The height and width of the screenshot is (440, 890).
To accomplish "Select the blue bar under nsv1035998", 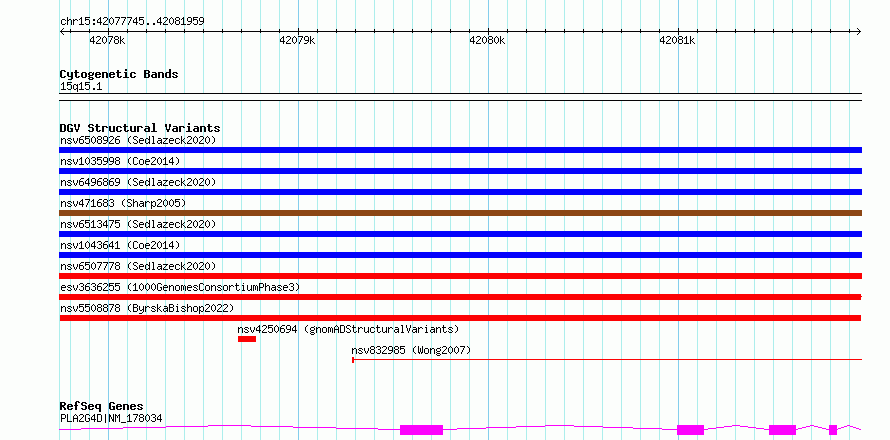I will click(460, 171).
